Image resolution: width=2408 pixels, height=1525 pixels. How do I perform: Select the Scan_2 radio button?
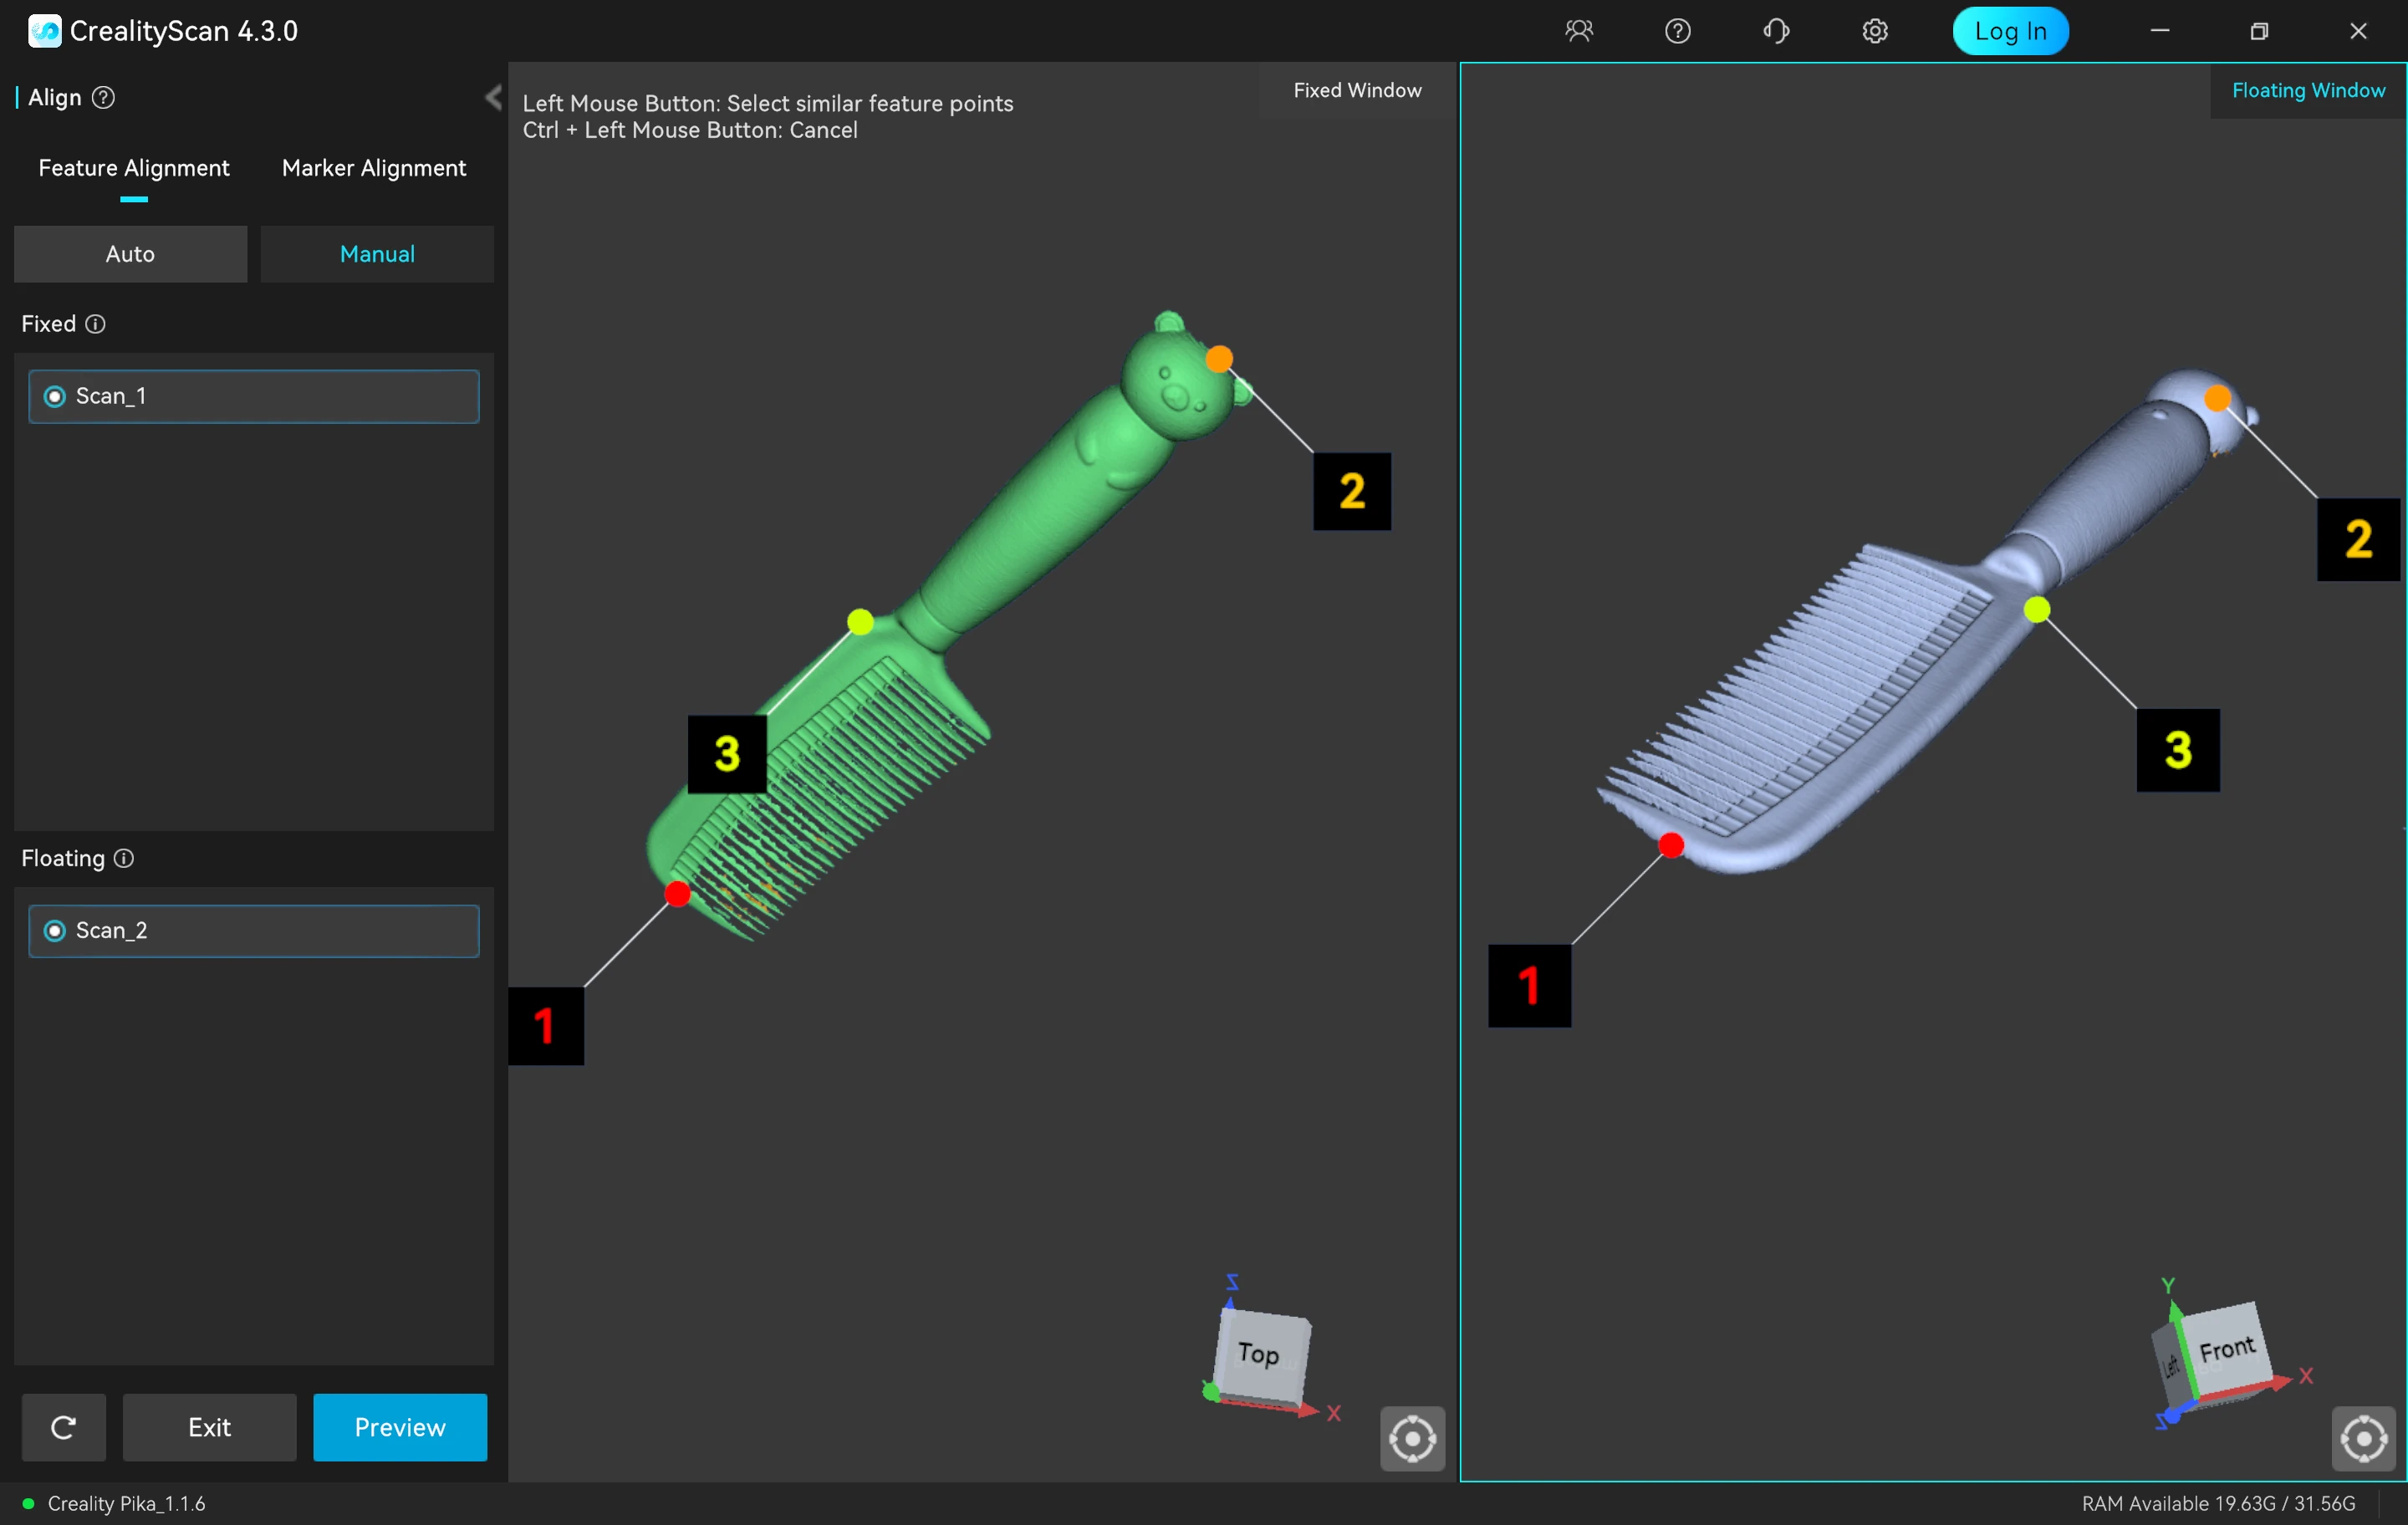click(x=55, y=931)
